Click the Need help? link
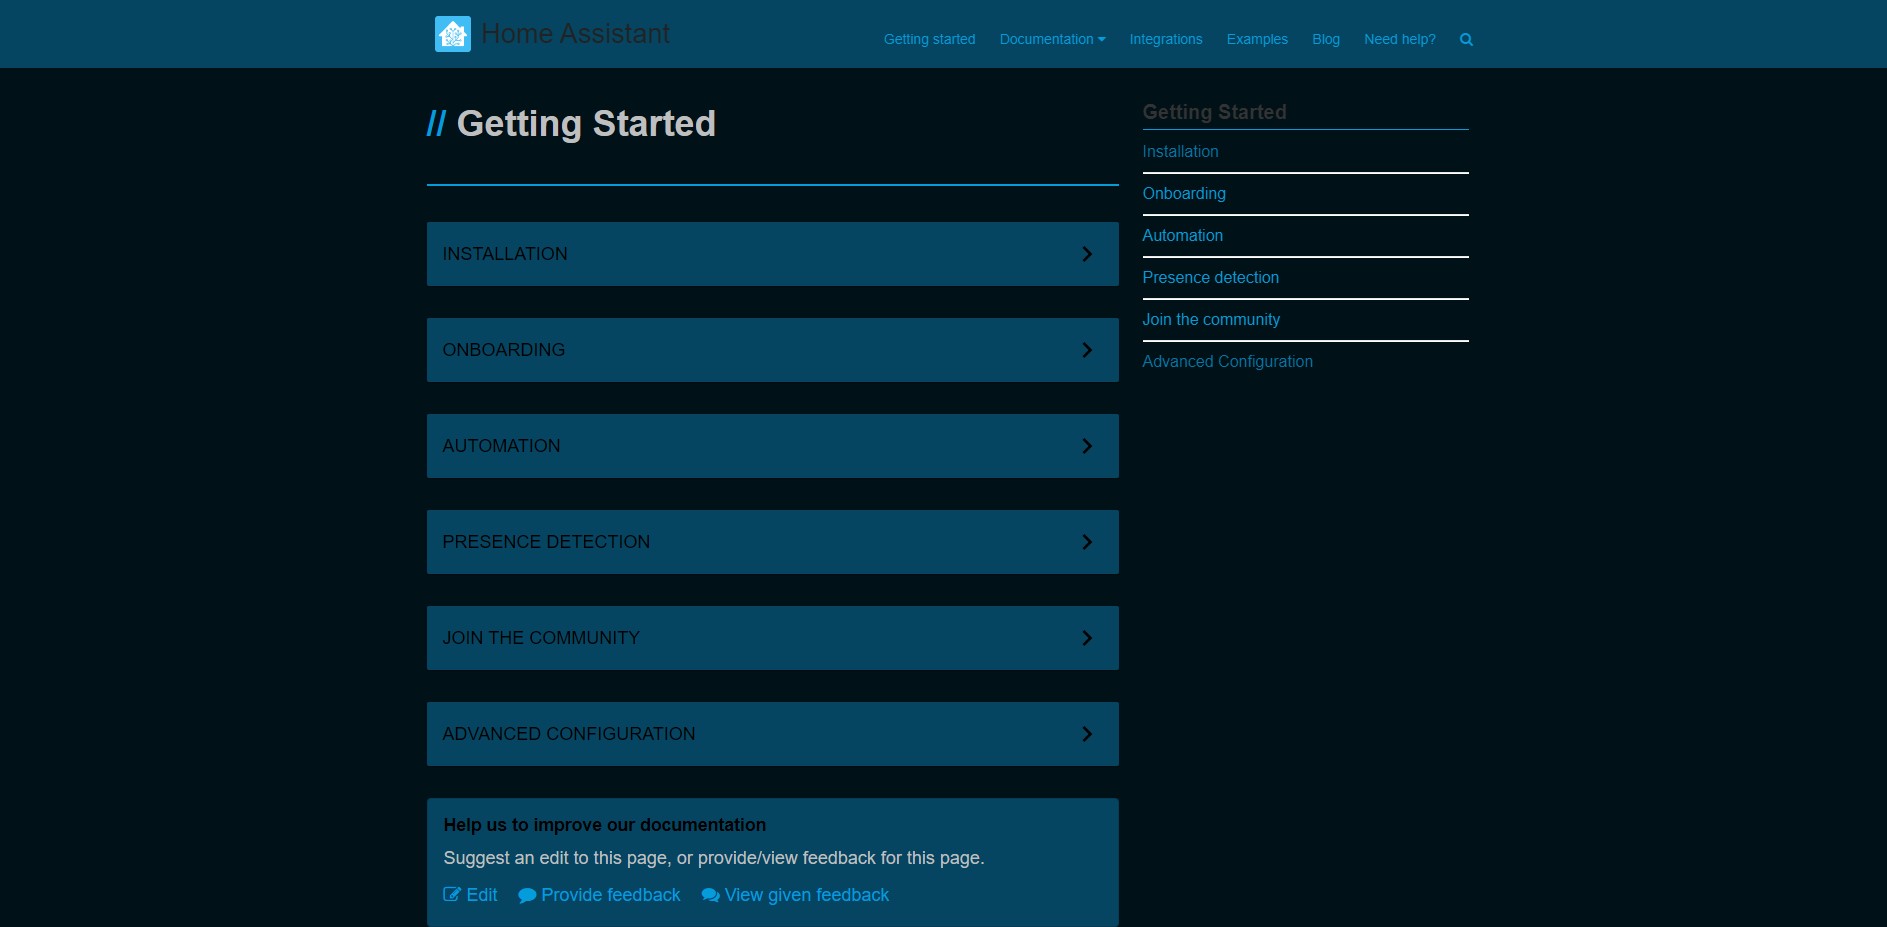Viewport: 1887px width, 927px height. point(1398,39)
